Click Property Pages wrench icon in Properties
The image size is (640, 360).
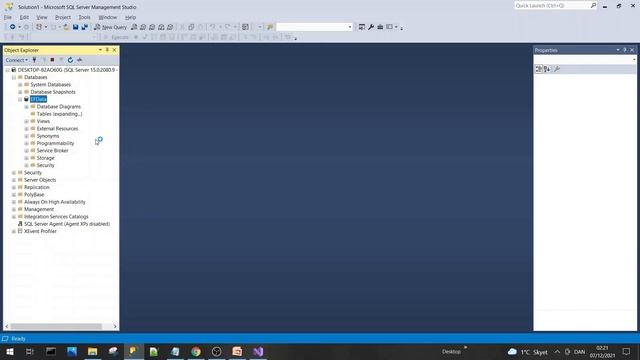click(557, 69)
